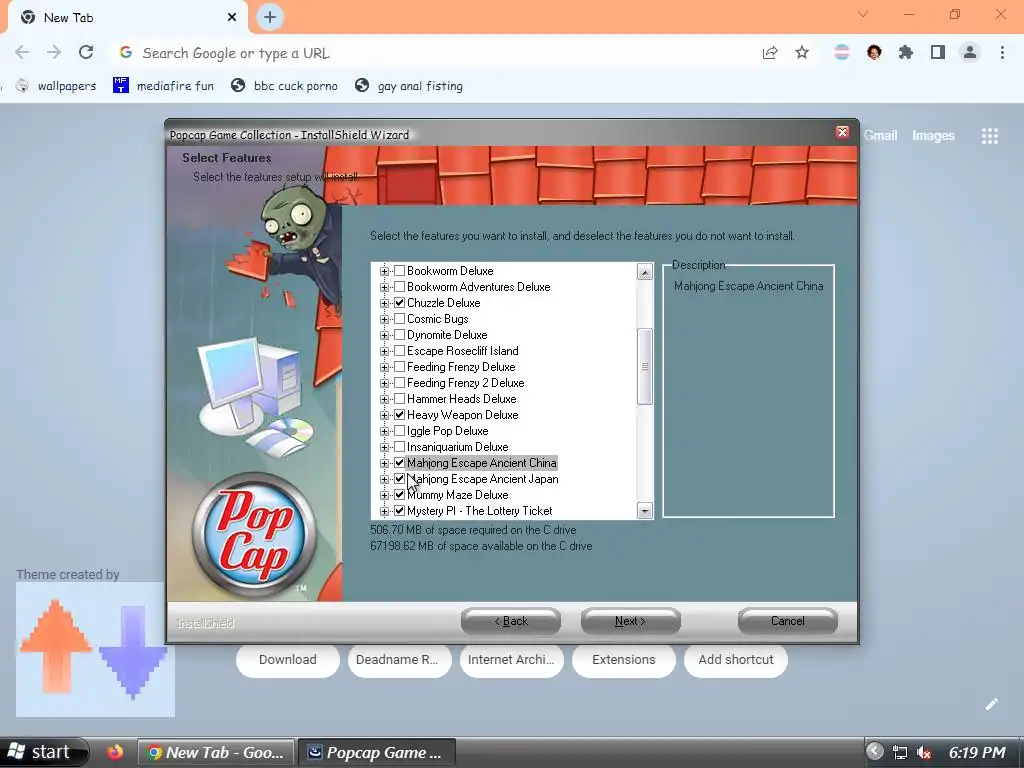Screen dimensions: 1024x768
Task: Click the feature list scroll down arrow
Action: tap(645, 511)
